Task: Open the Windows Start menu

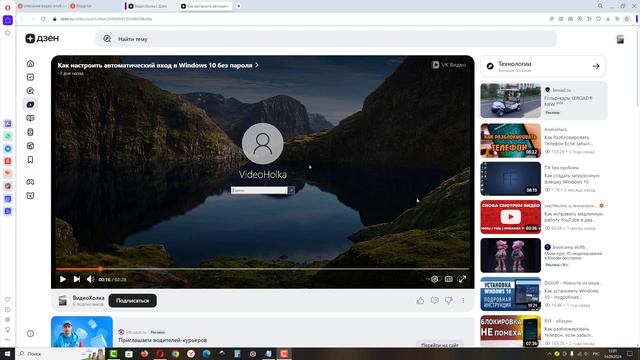Action: 7,353
